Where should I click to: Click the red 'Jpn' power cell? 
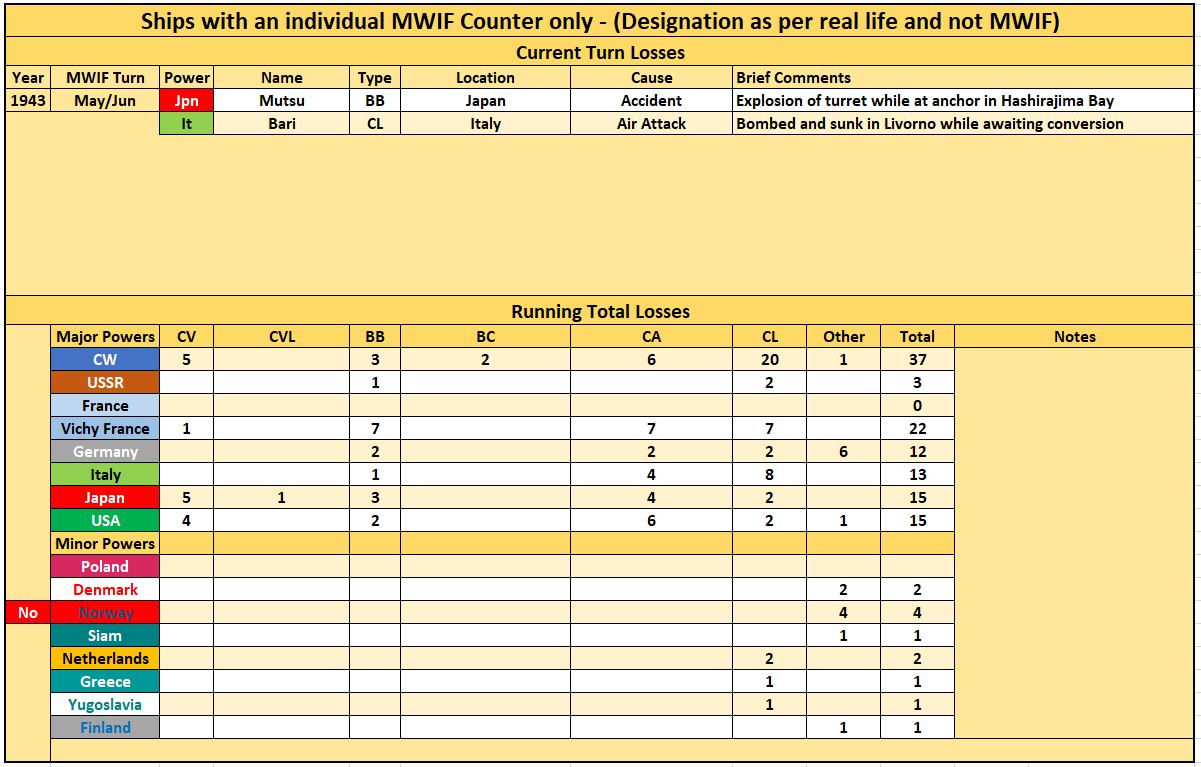187,100
